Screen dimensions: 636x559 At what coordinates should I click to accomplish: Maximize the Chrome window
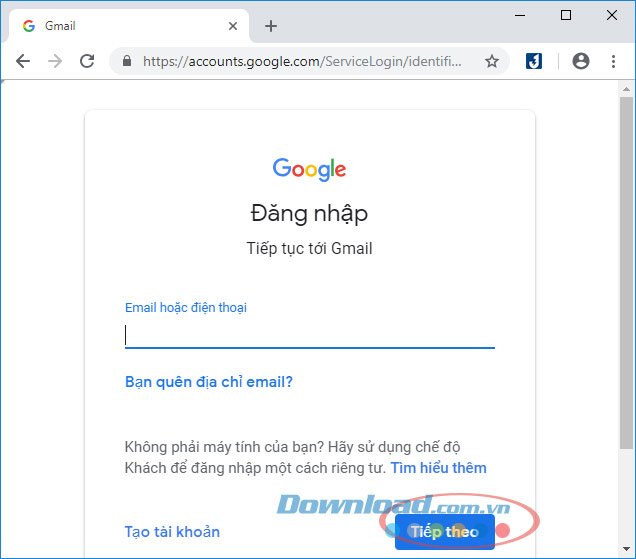(x=566, y=15)
